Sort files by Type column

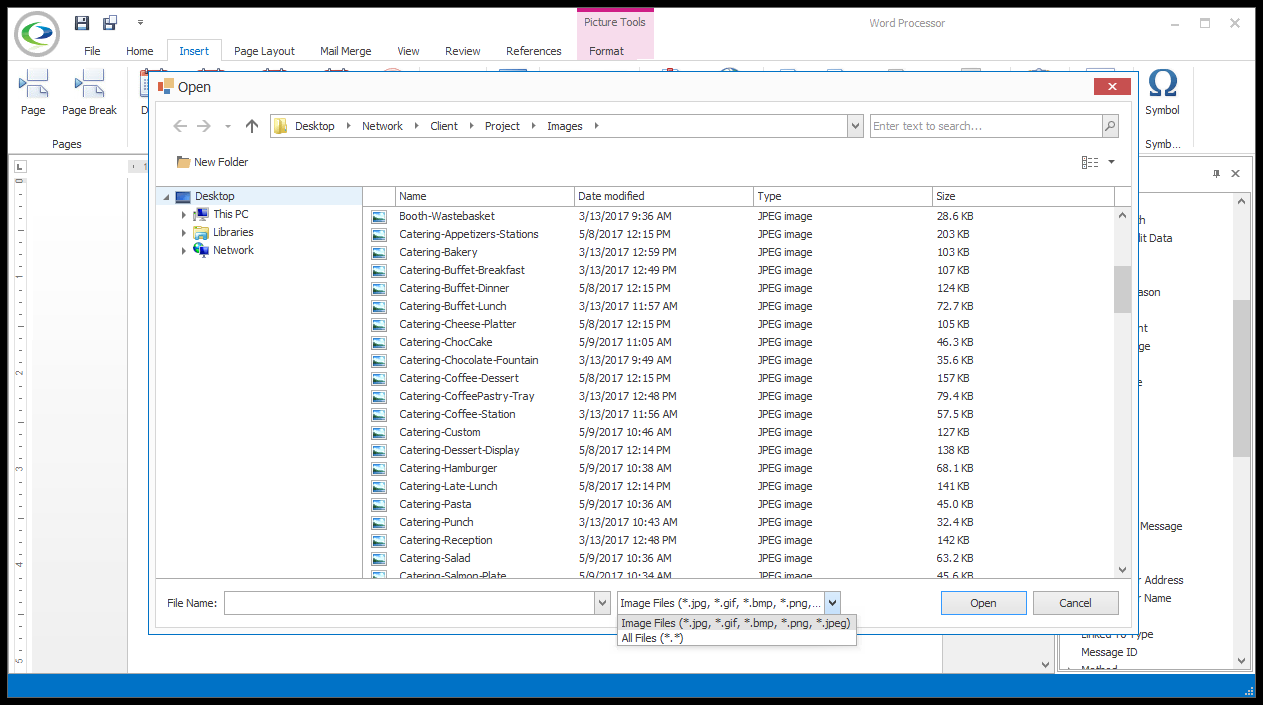coord(843,196)
